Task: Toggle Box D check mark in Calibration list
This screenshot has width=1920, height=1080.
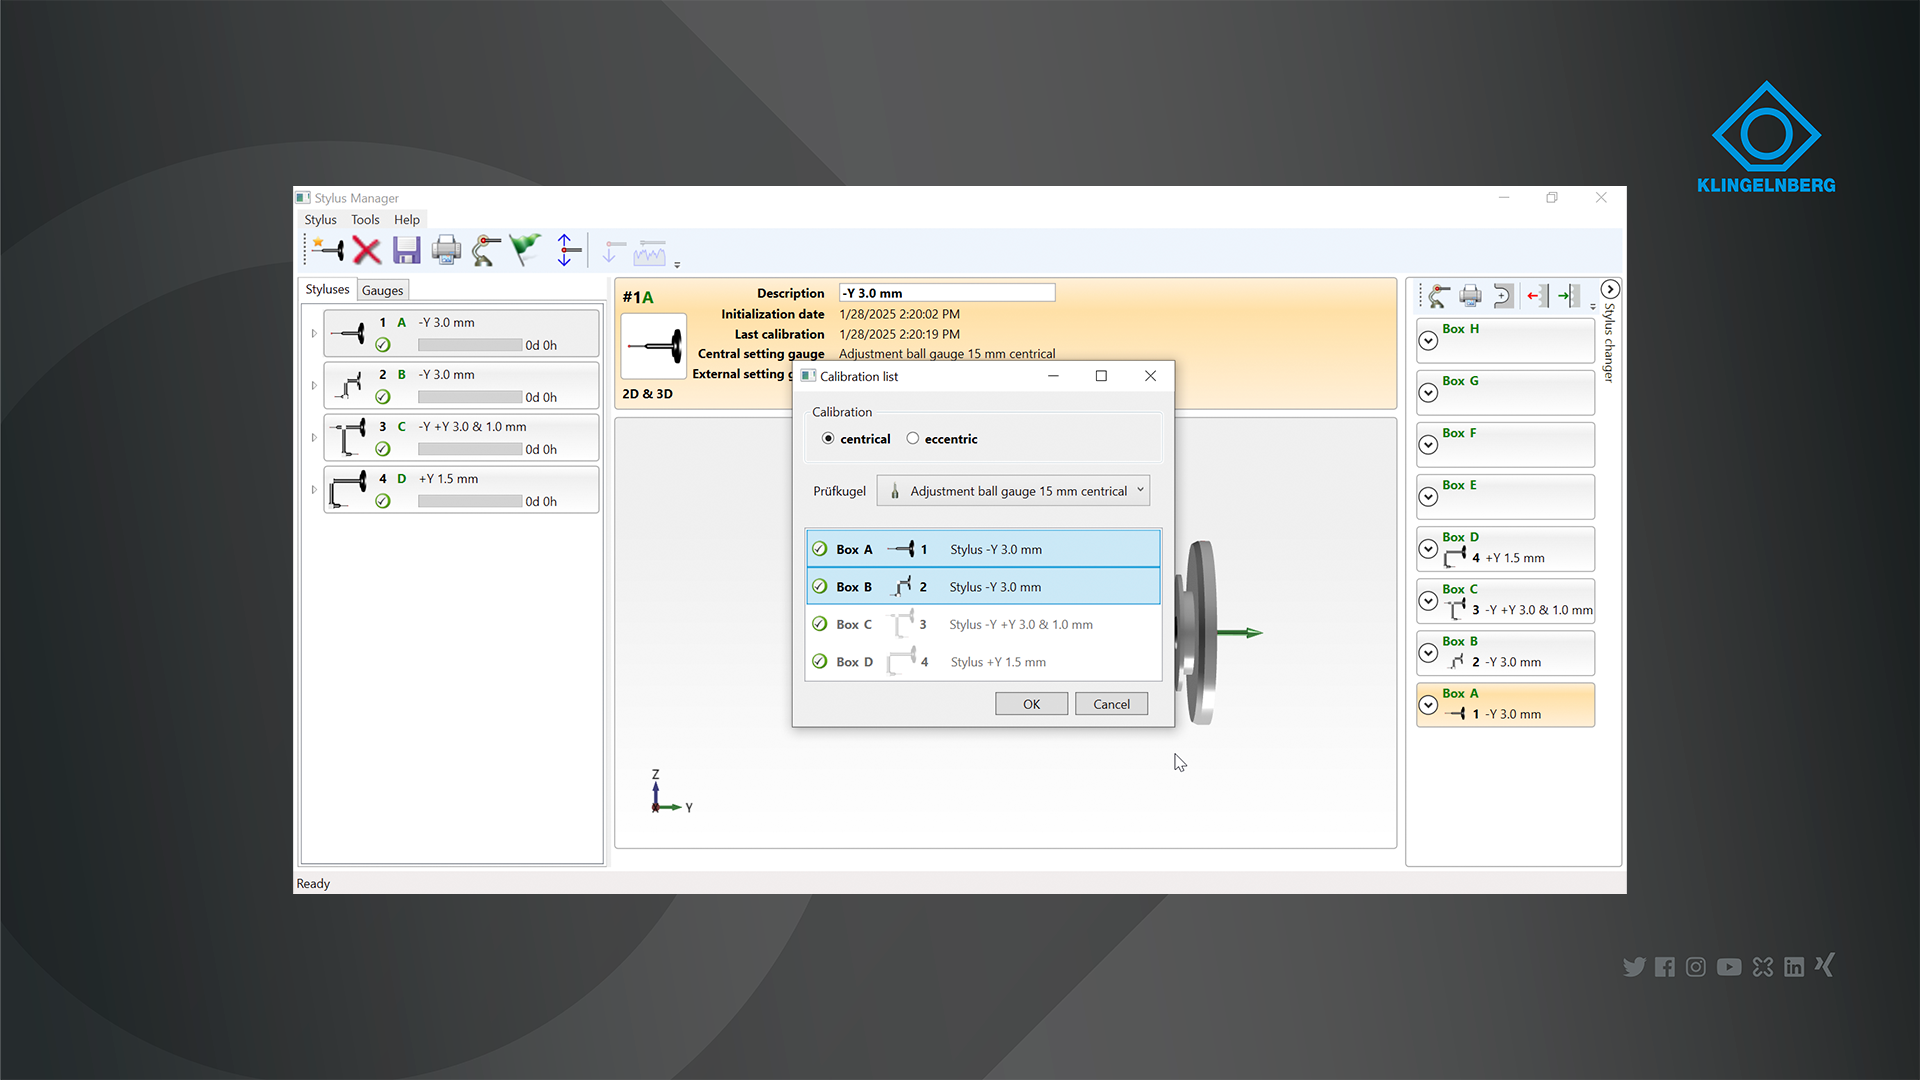Action: click(x=820, y=662)
